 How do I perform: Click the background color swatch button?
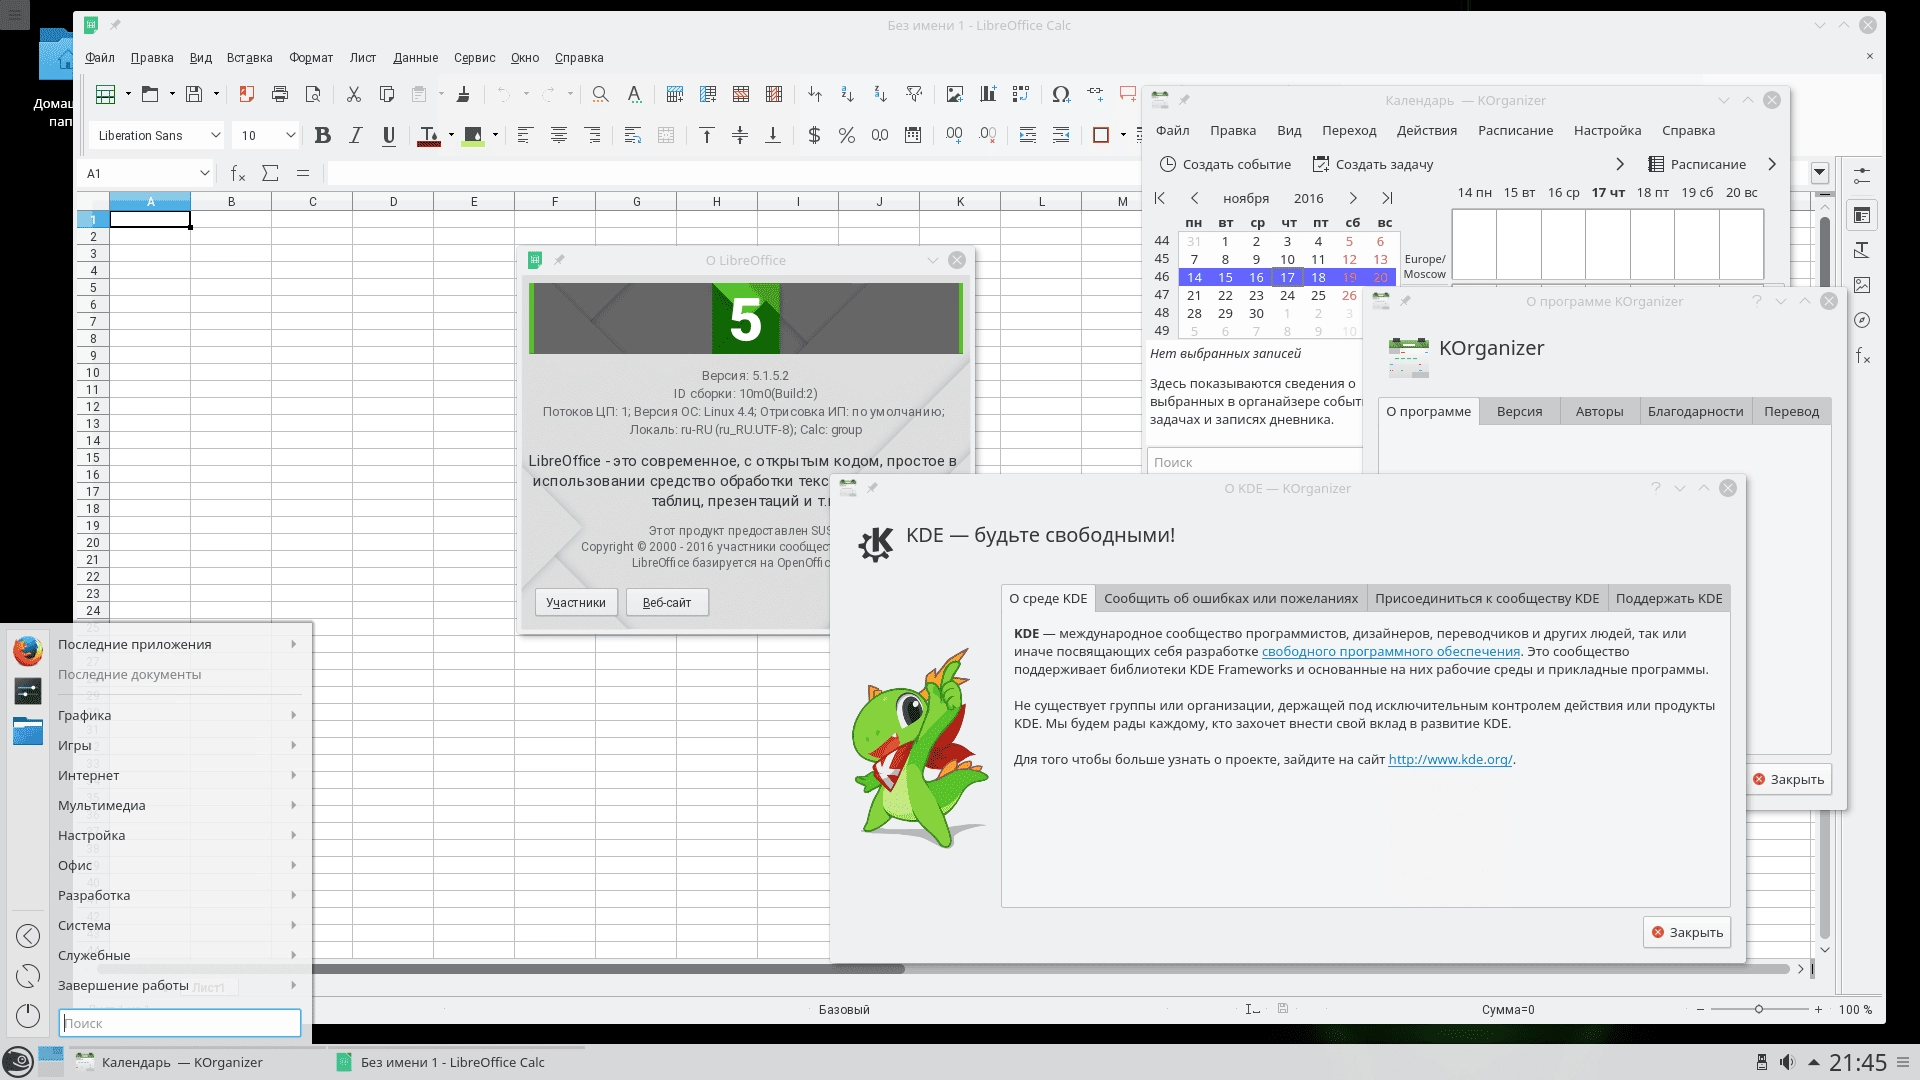click(473, 135)
